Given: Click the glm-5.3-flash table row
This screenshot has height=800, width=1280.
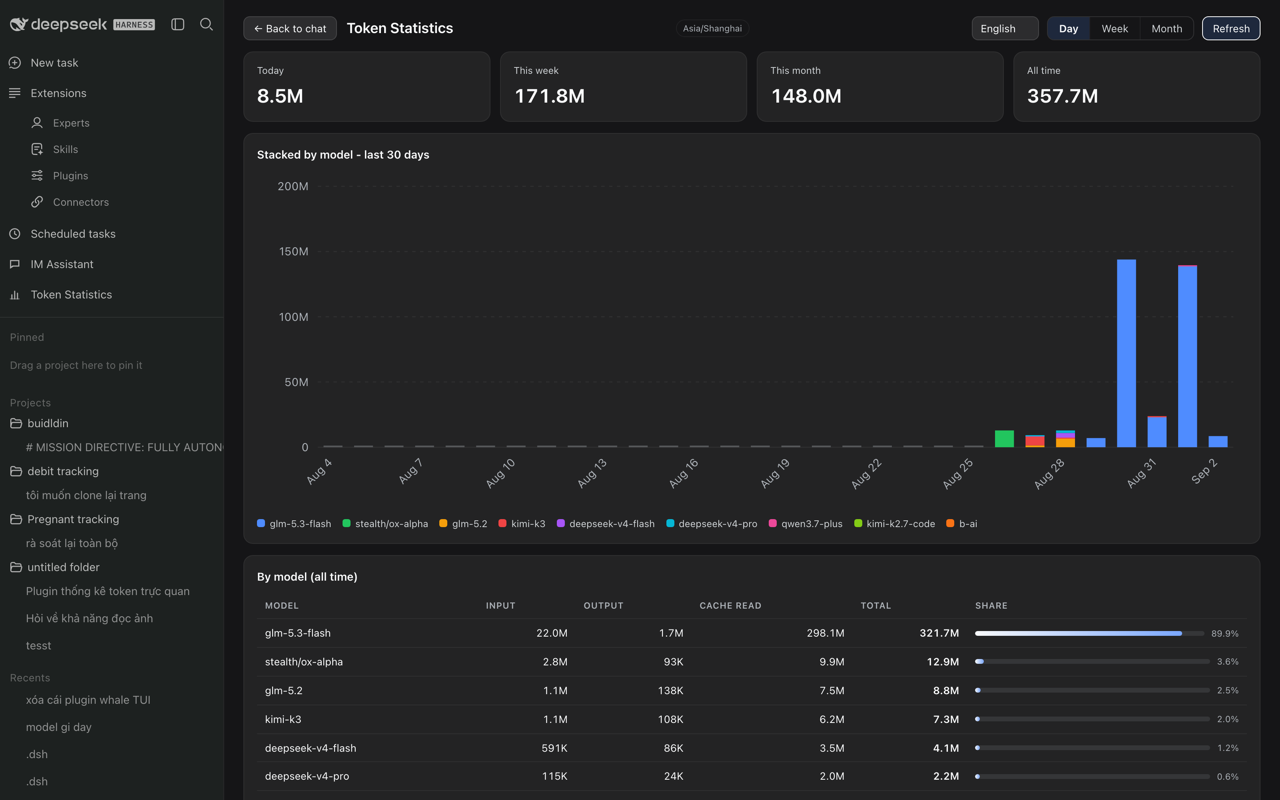Looking at the screenshot, I should pyautogui.click(x=751, y=633).
